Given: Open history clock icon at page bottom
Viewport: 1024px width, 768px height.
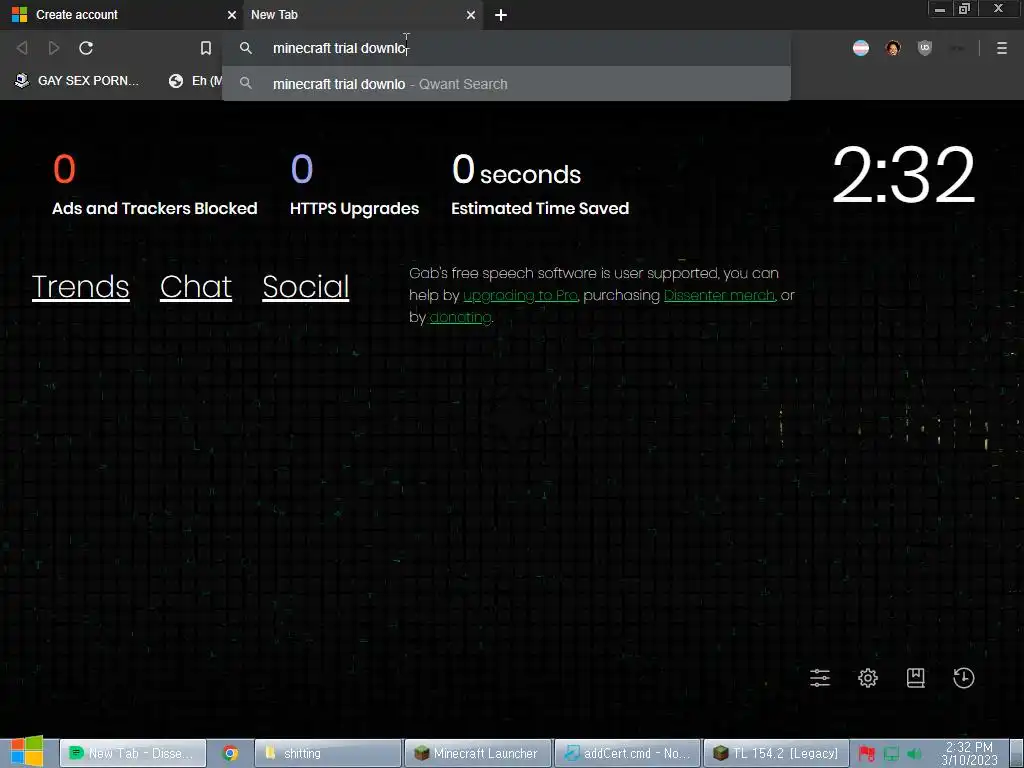Looking at the screenshot, I should (964, 678).
